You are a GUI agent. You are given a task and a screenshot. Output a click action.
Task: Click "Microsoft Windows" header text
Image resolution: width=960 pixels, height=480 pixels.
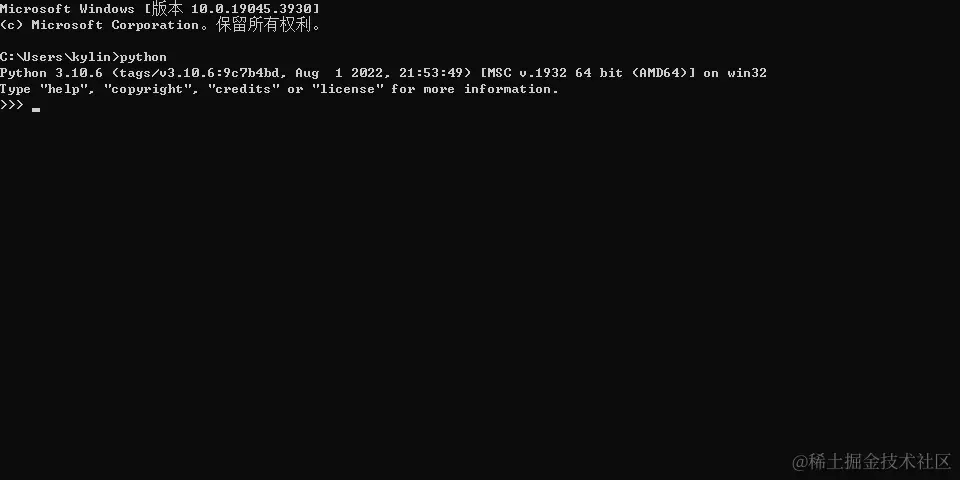67,9
